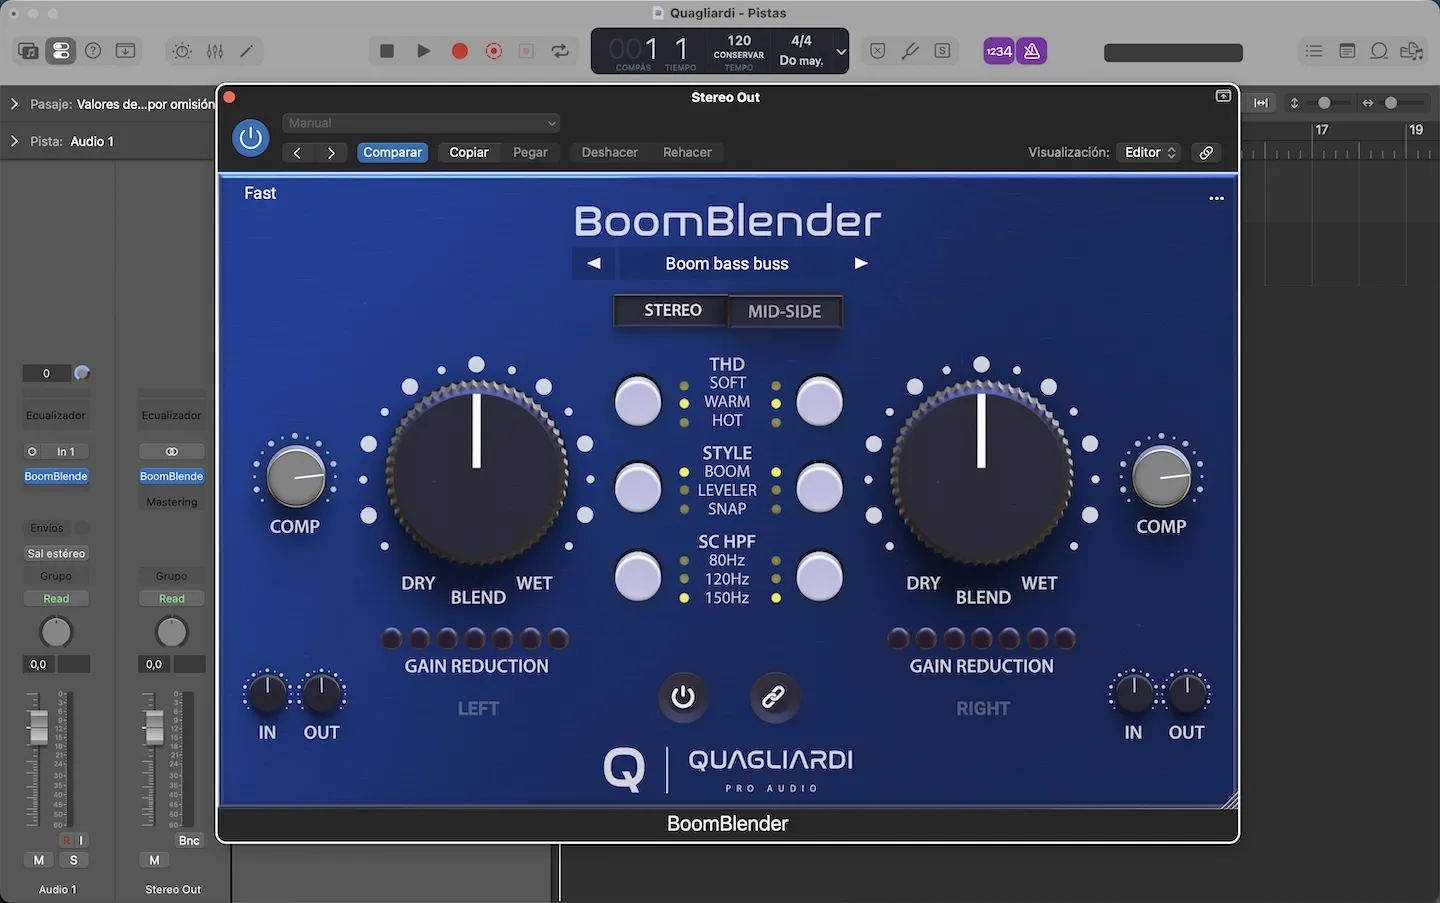This screenshot has height=903, width=1440.
Task: Click the left SC HPF selector button
Action: point(637,577)
